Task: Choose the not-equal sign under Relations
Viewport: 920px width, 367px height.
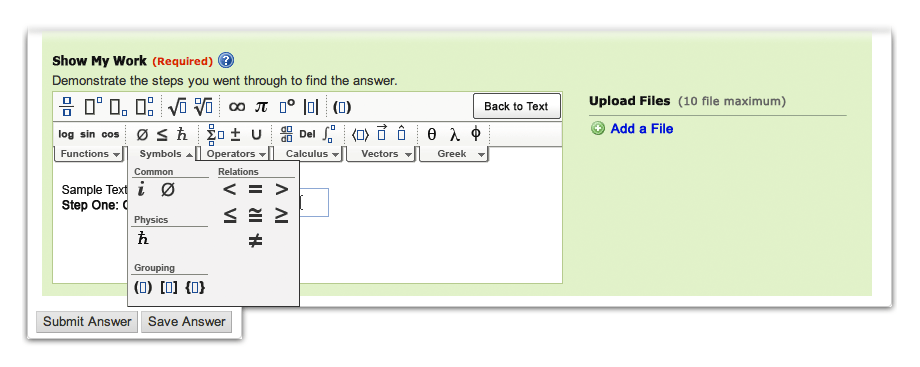Action: pos(255,241)
